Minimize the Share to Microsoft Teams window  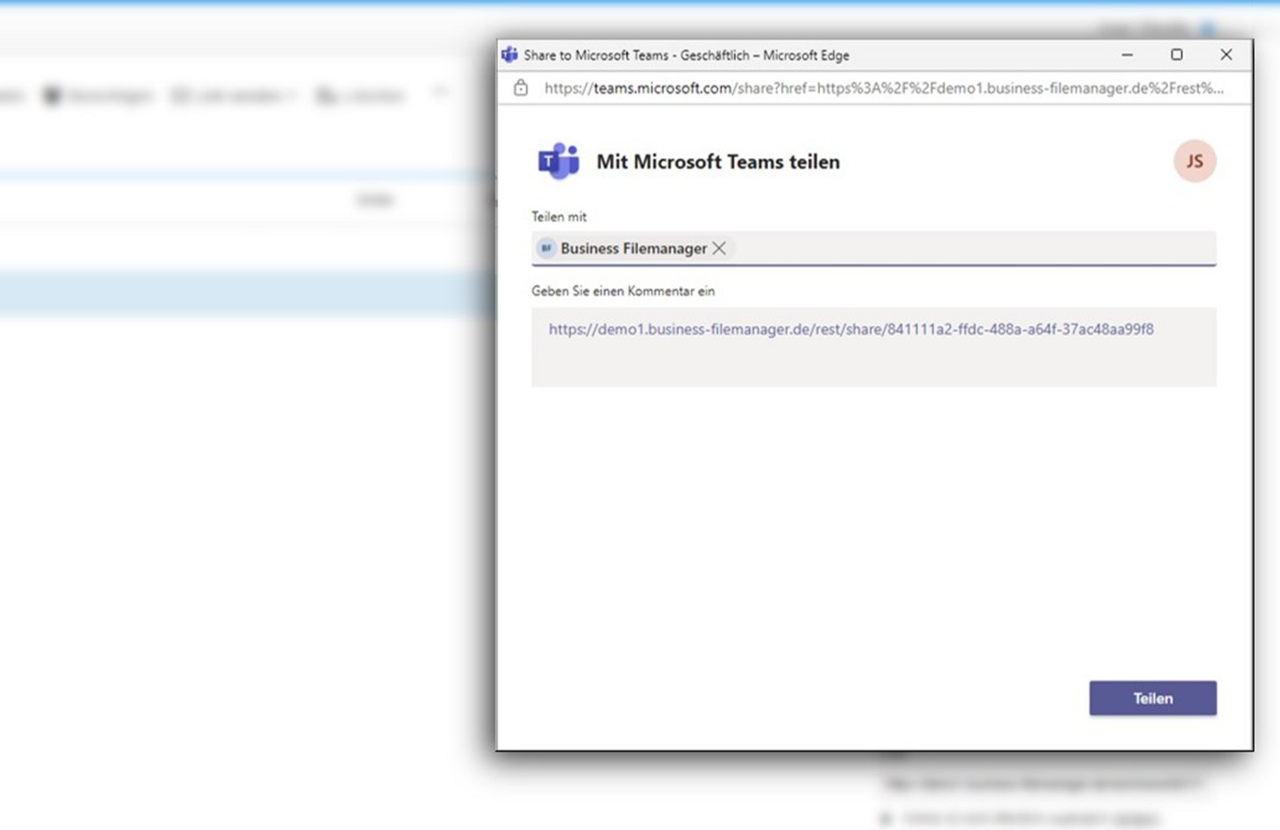coord(1128,55)
